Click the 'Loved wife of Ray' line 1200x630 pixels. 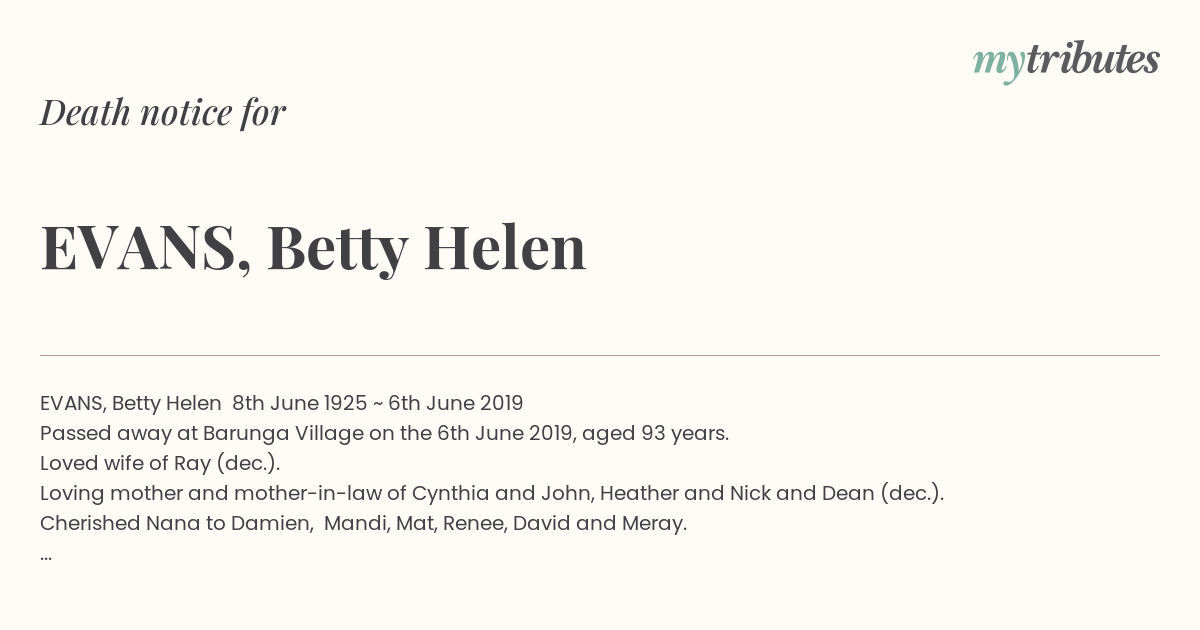pos(160,463)
